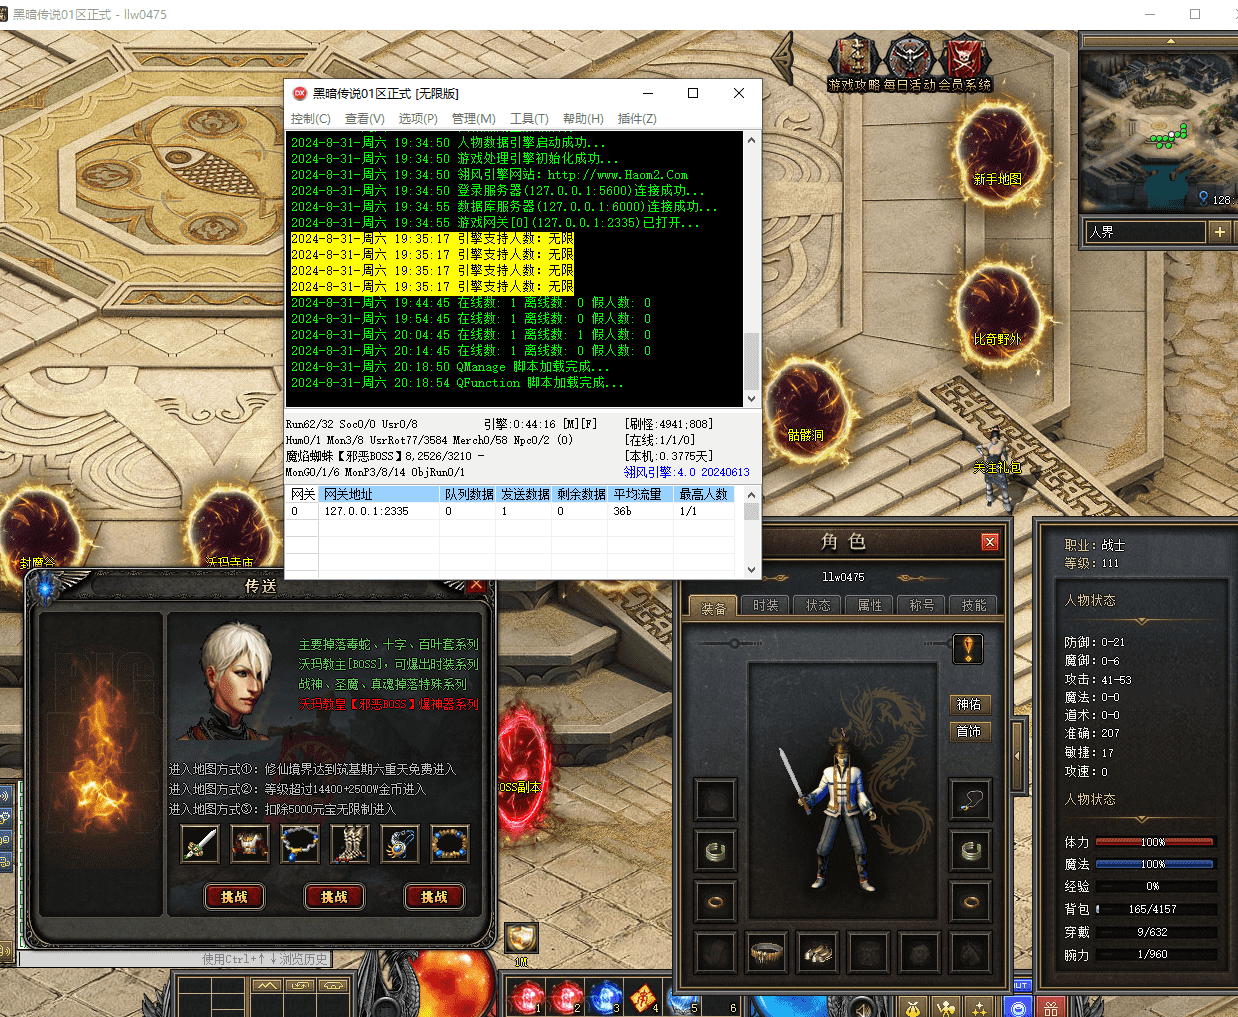Switch to the 时装 tab

(x=766, y=605)
